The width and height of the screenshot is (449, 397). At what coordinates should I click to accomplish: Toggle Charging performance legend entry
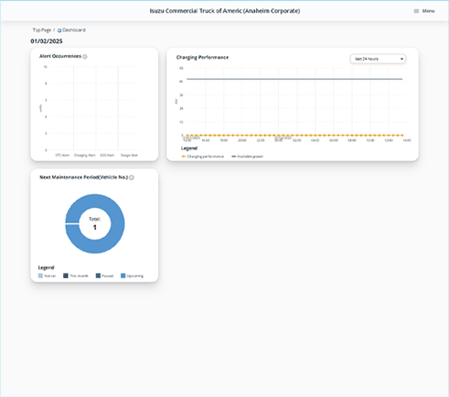click(x=202, y=156)
